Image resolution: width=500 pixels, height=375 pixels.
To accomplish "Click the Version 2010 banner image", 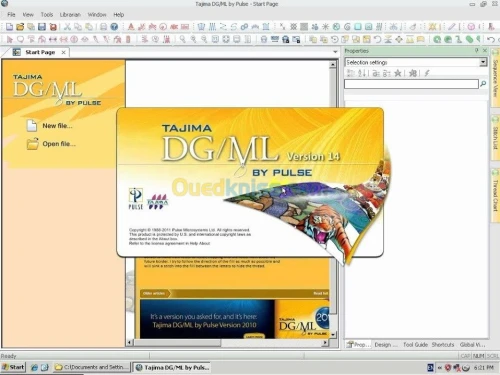I will tap(234, 319).
